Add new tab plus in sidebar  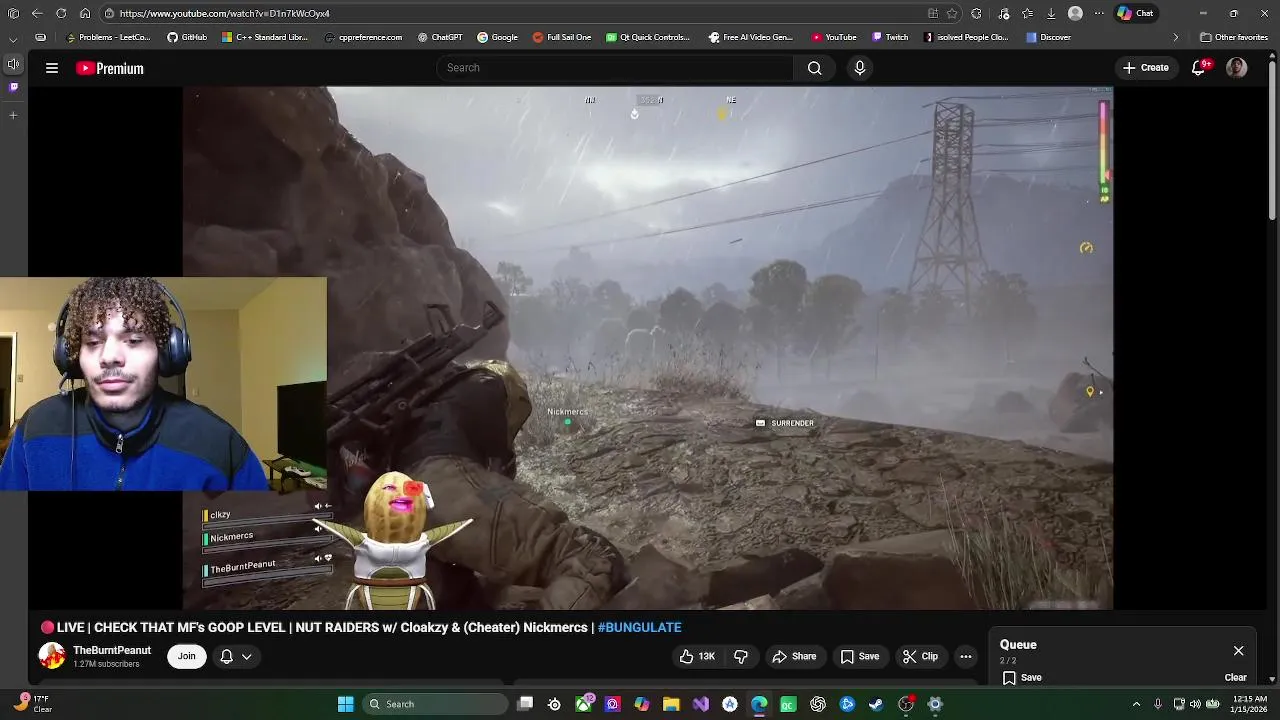tap(13, 115)
